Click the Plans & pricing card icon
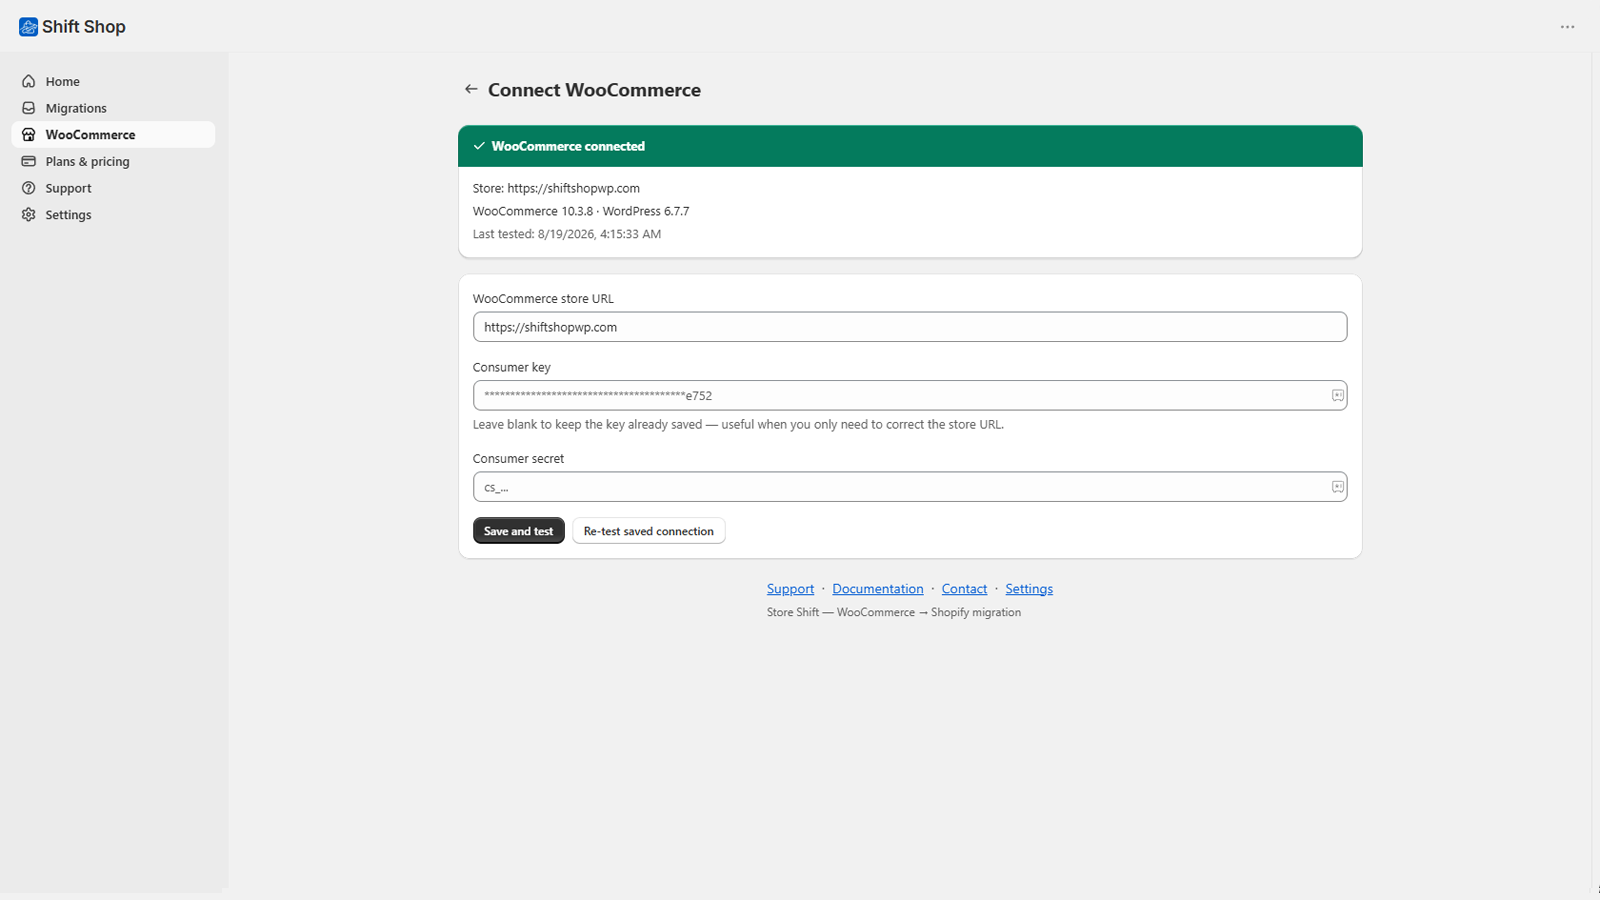 click(29, 161)
